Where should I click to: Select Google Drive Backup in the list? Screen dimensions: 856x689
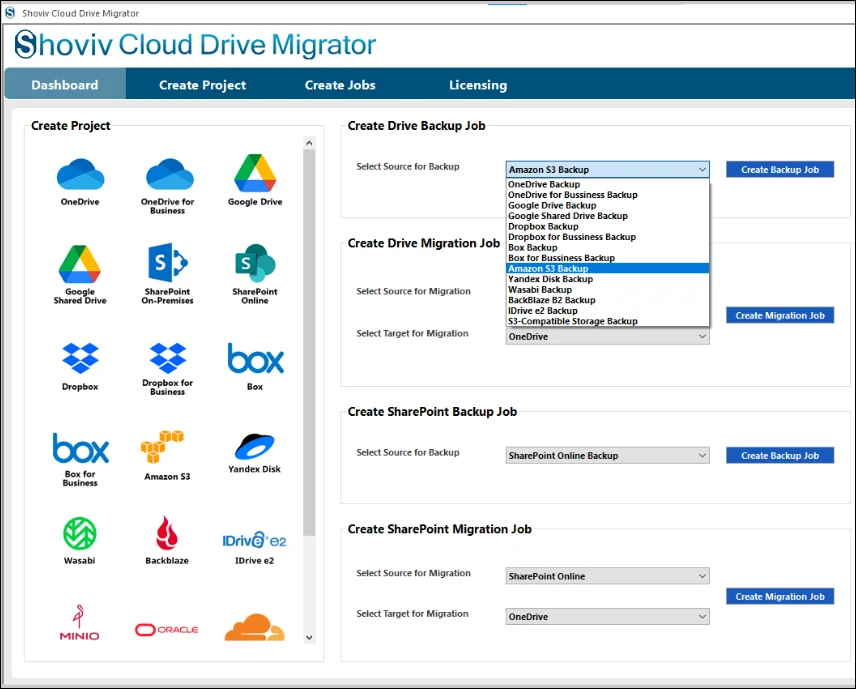point(608,205)
